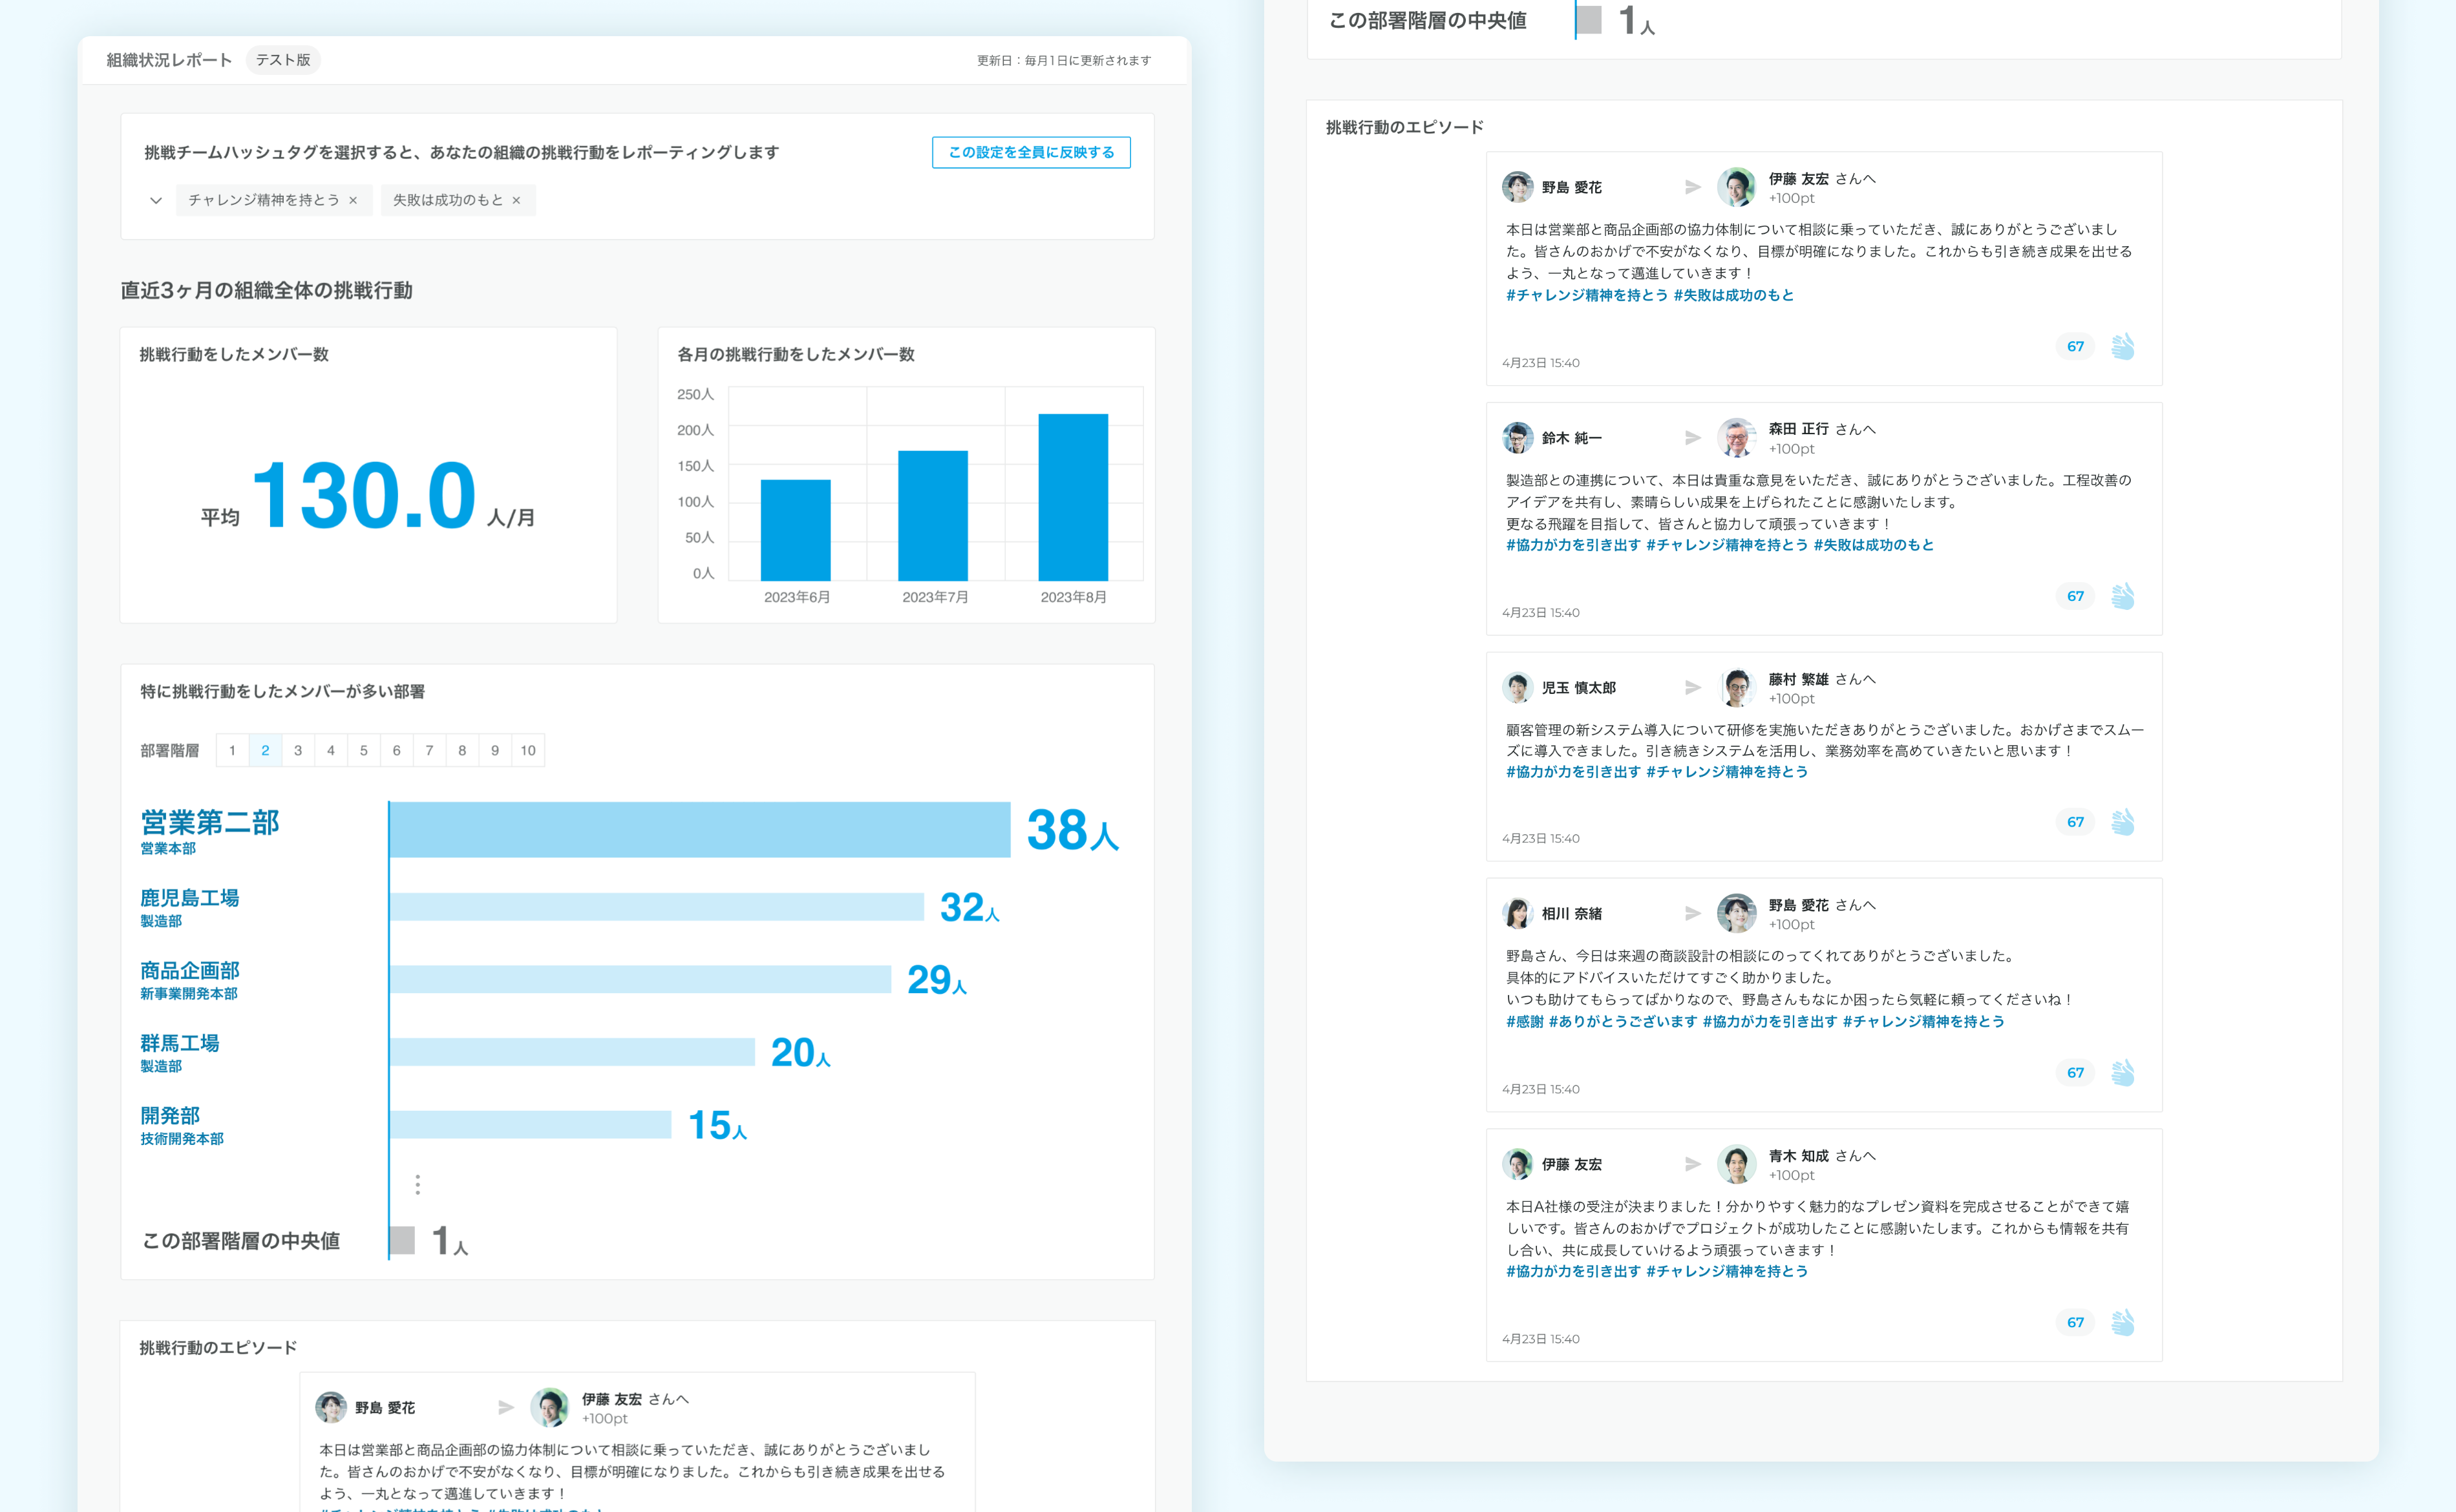Click the 130.0 average members value
2456x1512 pixels.
click(364, 495)
